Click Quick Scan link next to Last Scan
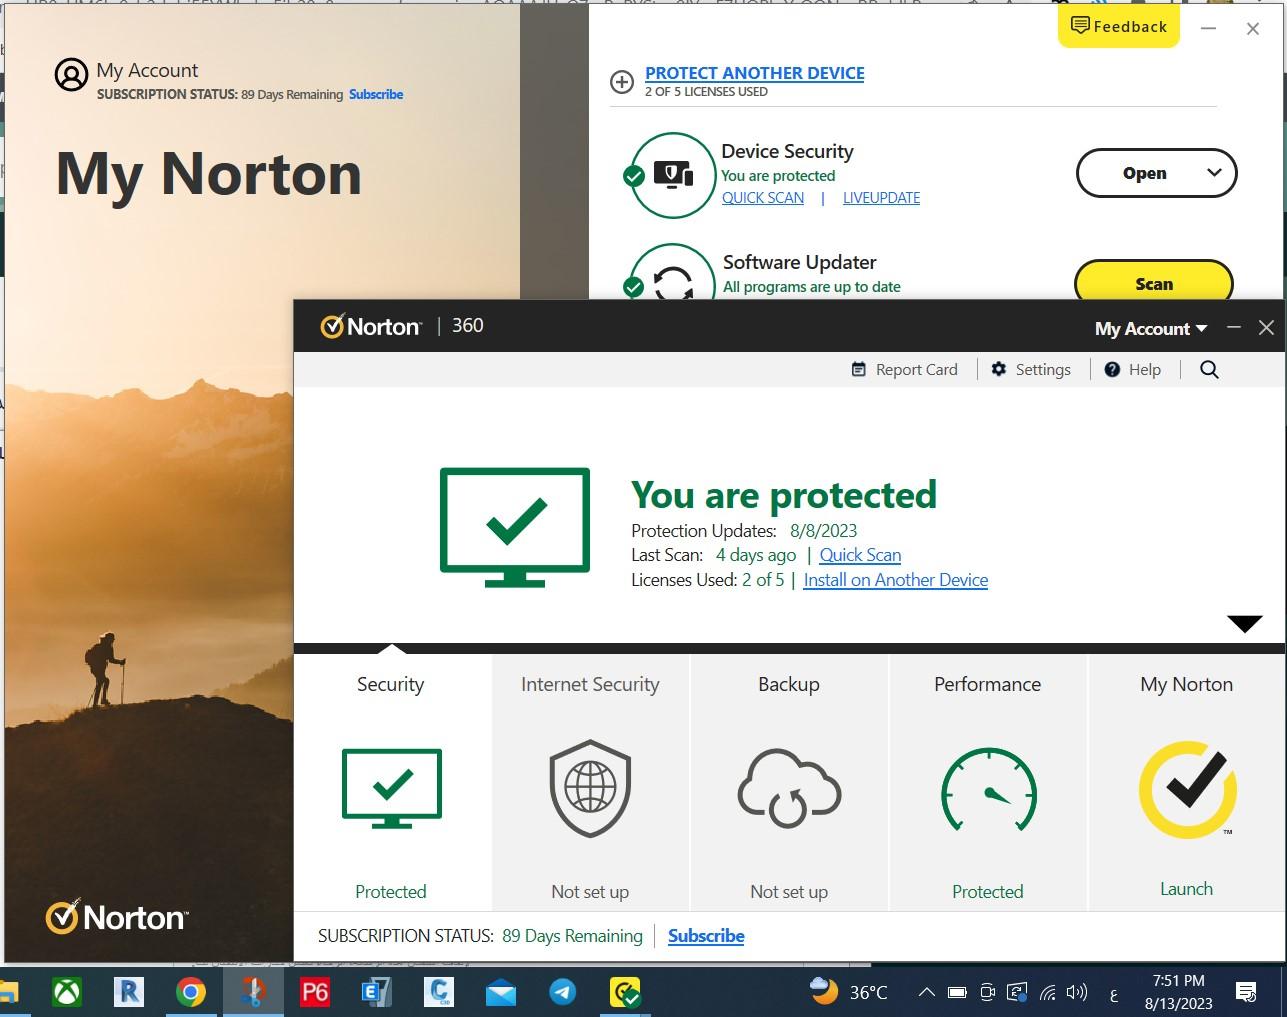The image size is (1287, 1017). (860, 555)
